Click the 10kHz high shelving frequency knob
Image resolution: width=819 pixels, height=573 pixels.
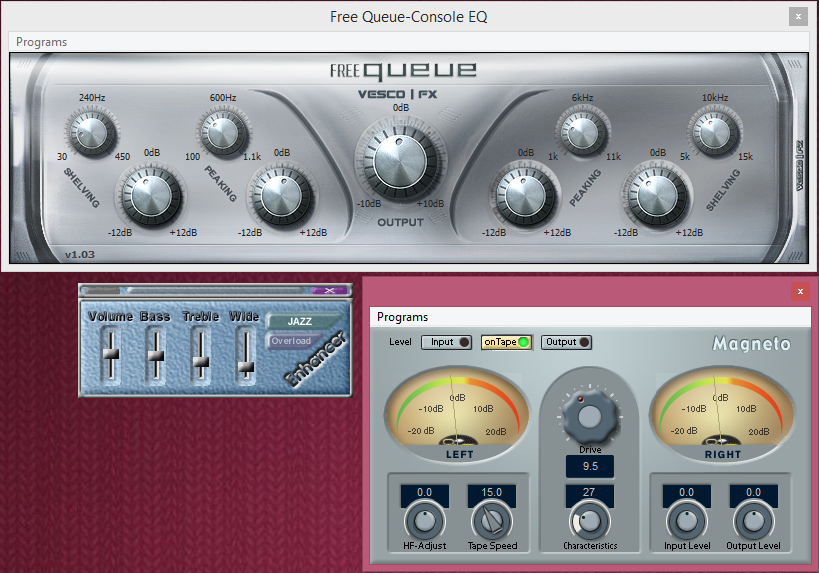click(715, 132)
